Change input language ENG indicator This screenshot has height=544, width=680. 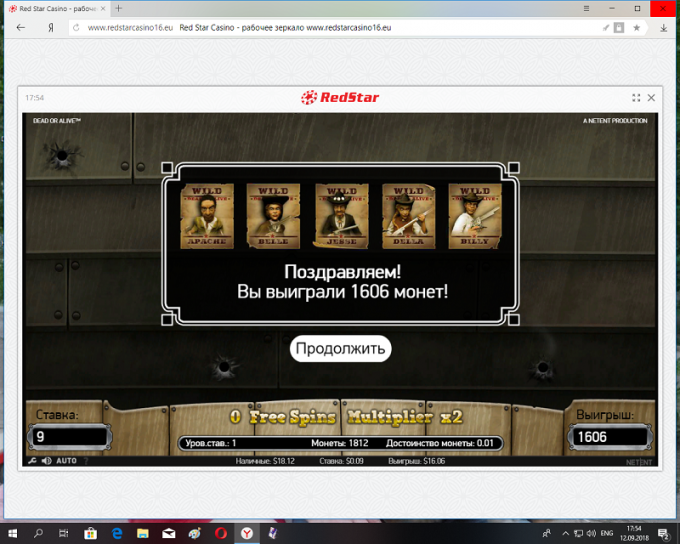[607, 533]
